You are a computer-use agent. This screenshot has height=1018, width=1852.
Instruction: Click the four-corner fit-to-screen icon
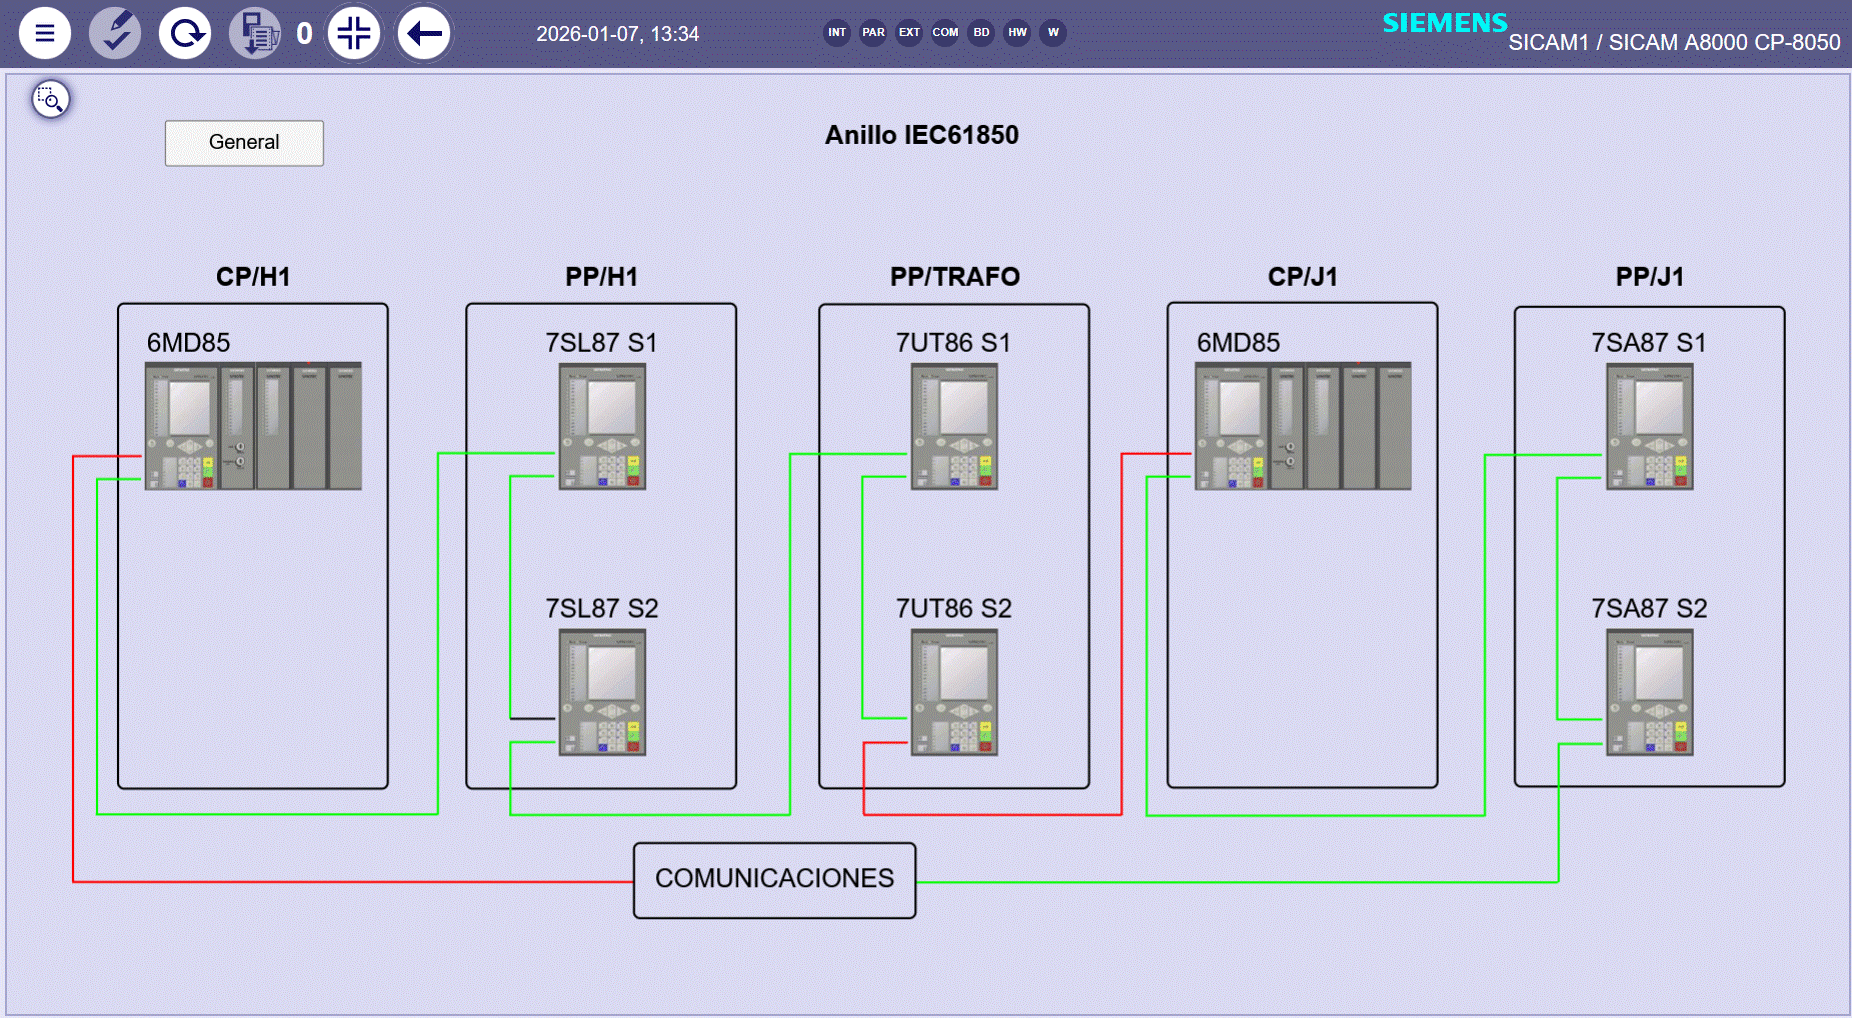point(354,33)
